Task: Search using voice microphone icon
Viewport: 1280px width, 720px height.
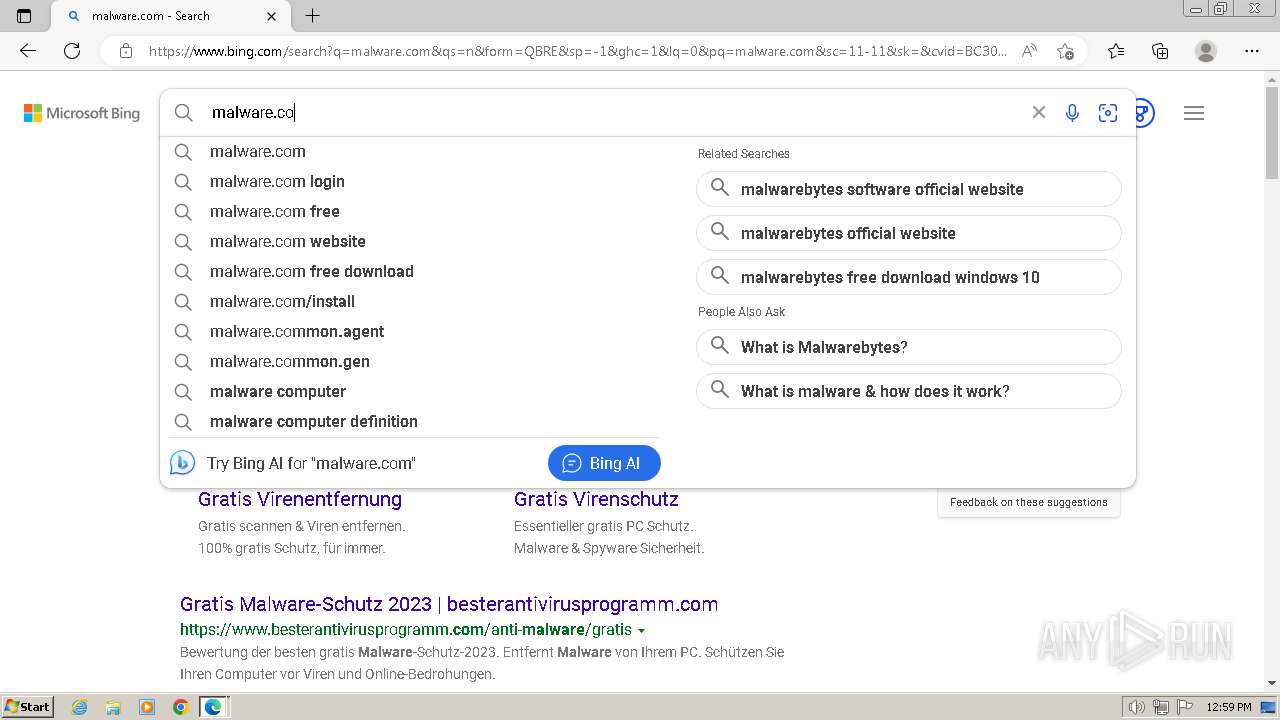Action: coord(1072,113)
